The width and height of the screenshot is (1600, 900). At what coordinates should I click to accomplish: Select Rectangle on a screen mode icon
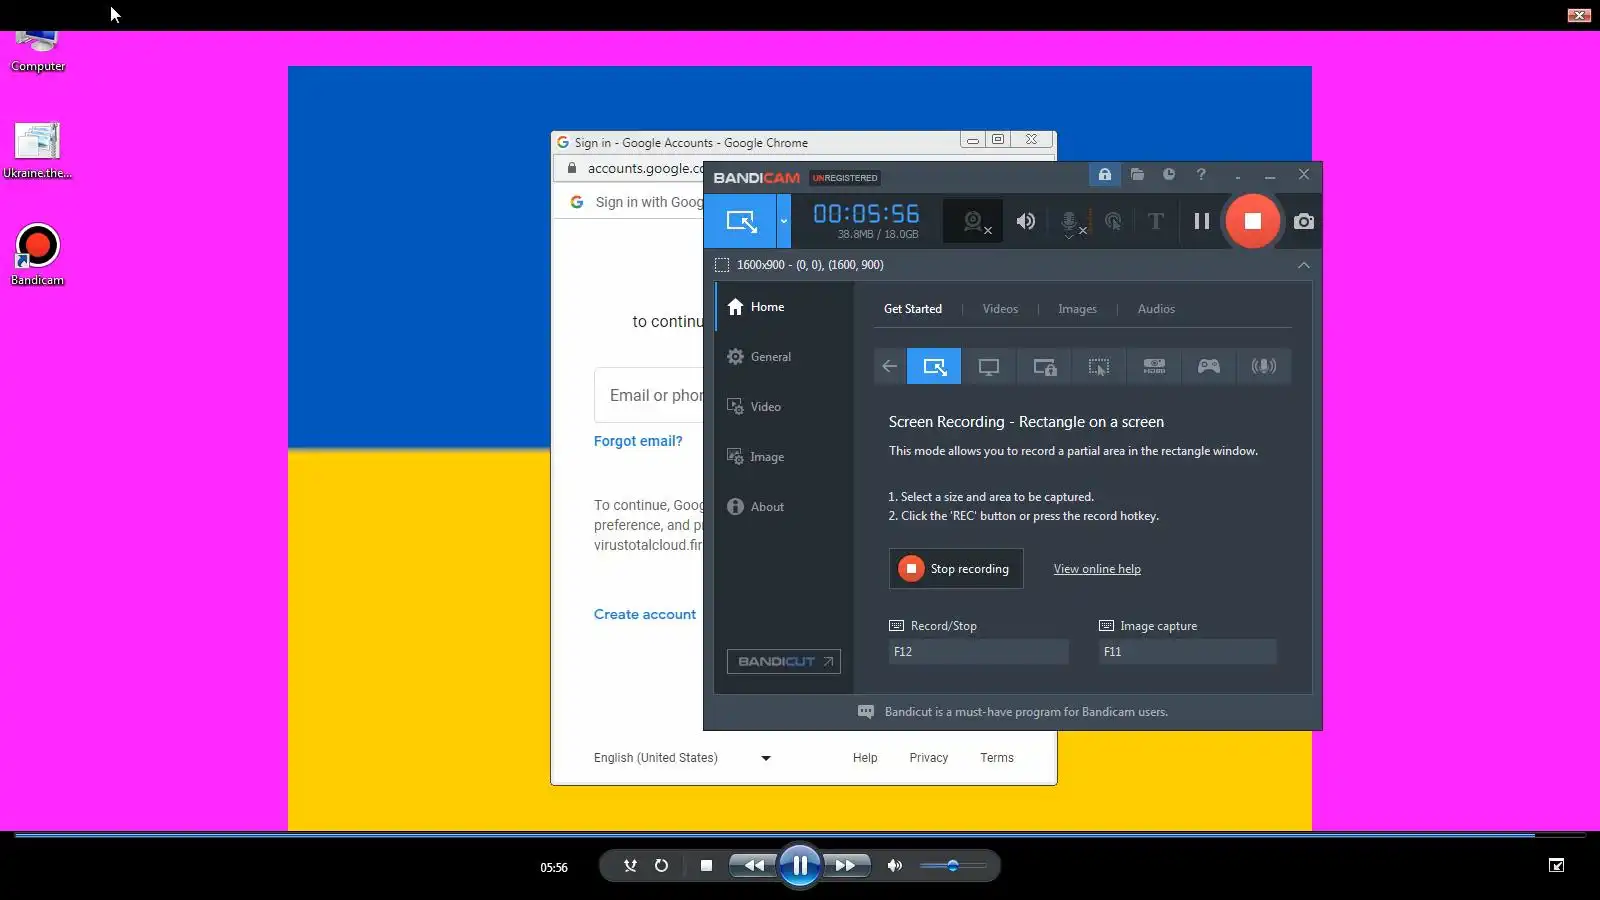click(x=934, y=366)
